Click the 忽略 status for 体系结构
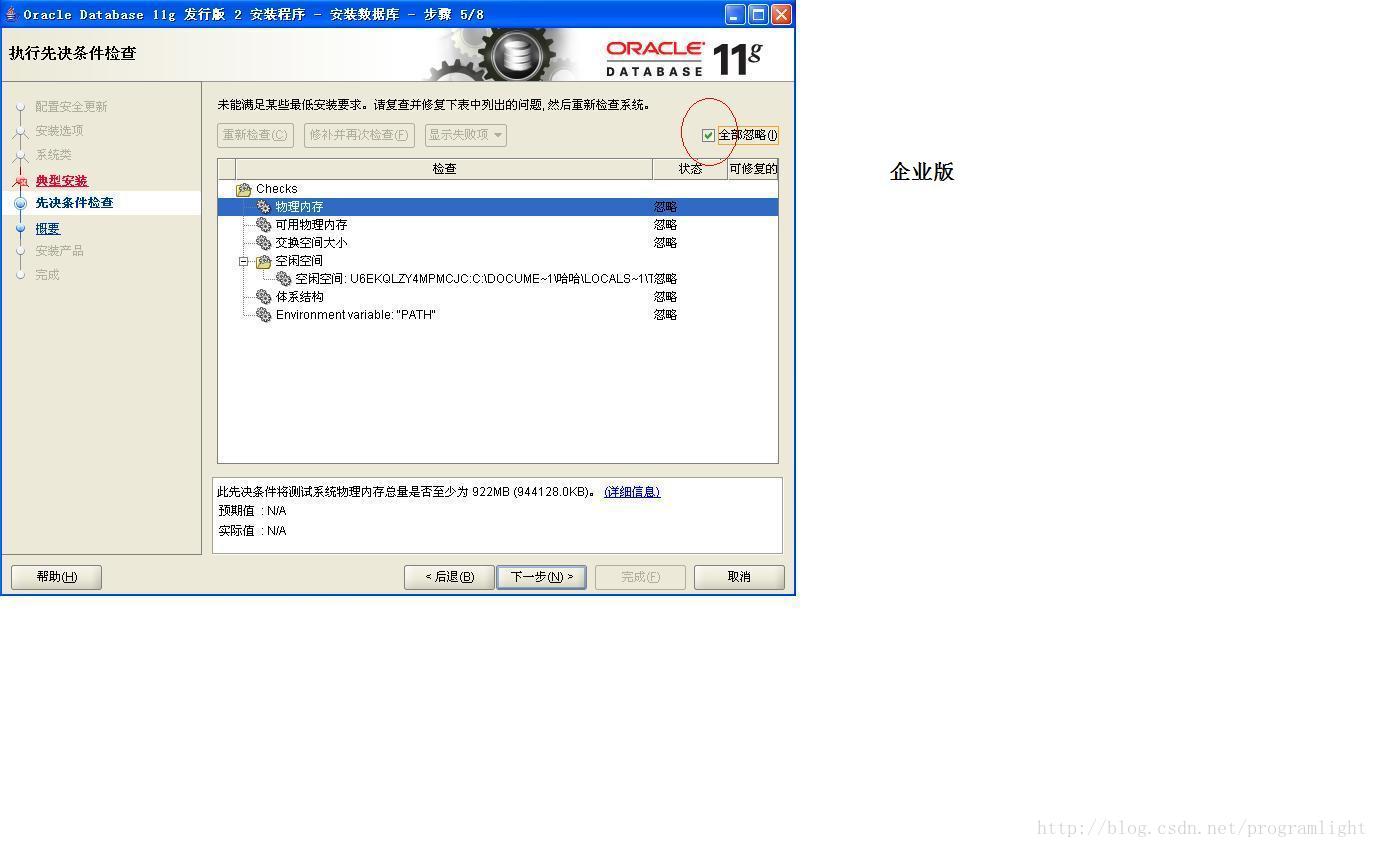1378x848 pixels. 665,297
